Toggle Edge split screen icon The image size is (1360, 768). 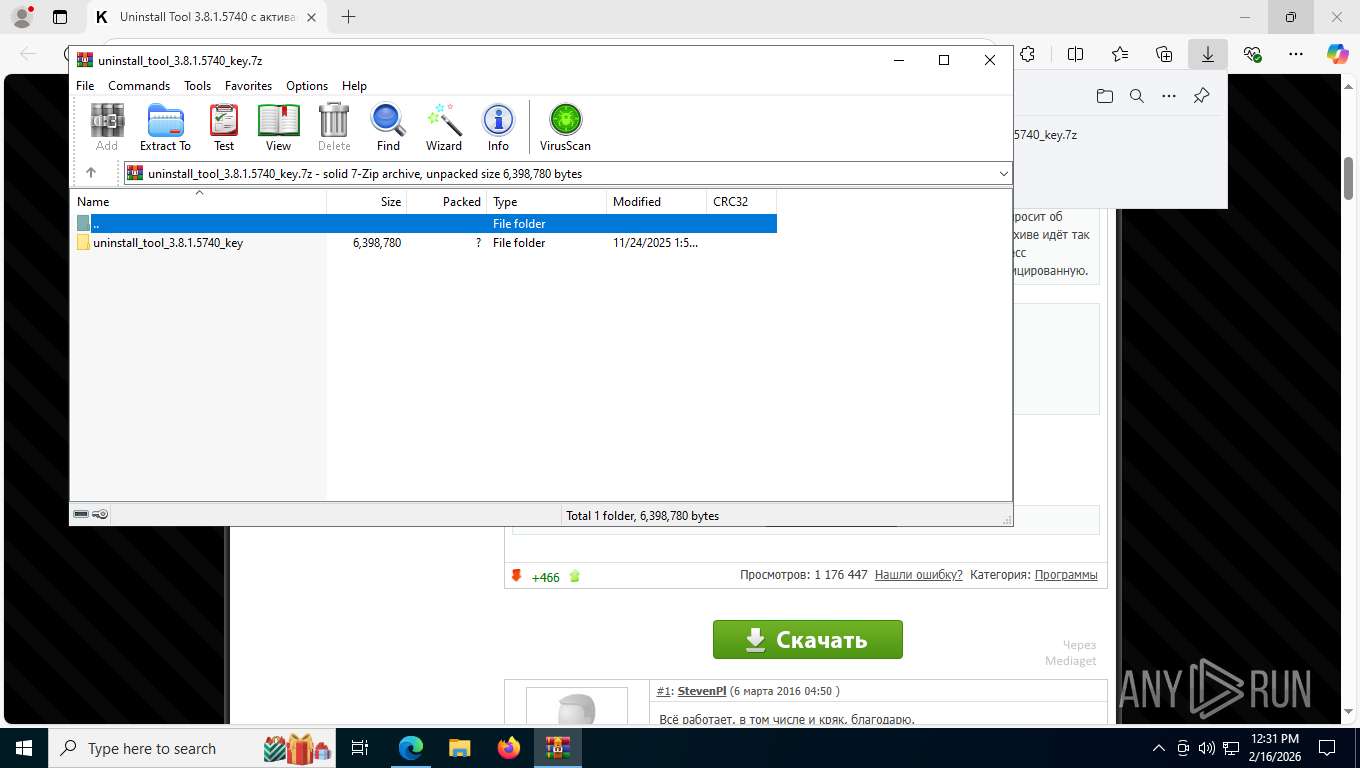tap(1076, 54)
